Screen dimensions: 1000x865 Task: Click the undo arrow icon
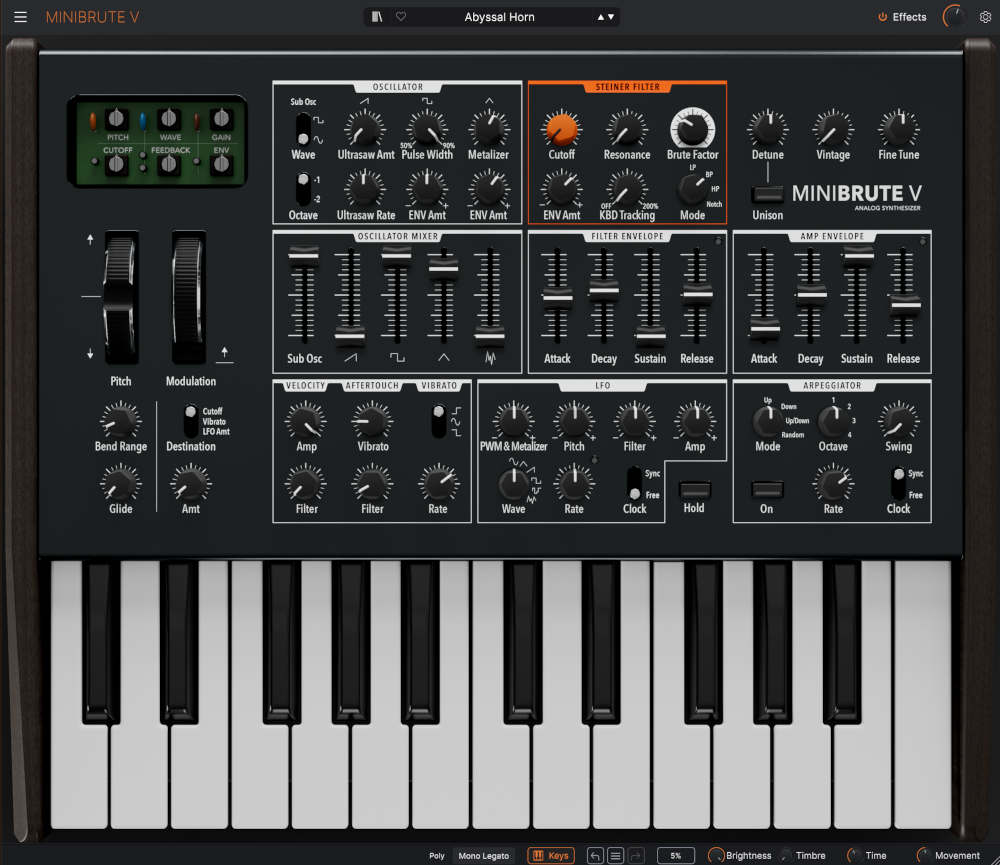click(x=594, y=856)
